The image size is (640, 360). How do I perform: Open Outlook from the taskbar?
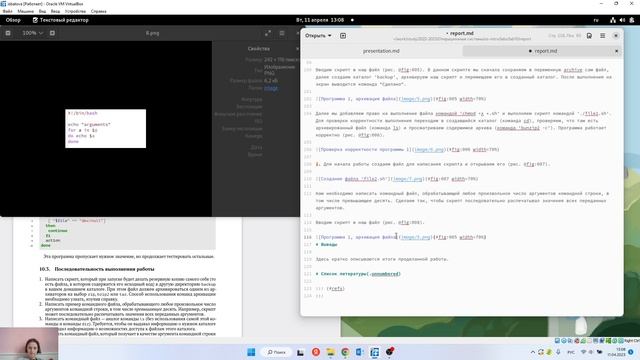pyautogui.click(x=360, y=352)
